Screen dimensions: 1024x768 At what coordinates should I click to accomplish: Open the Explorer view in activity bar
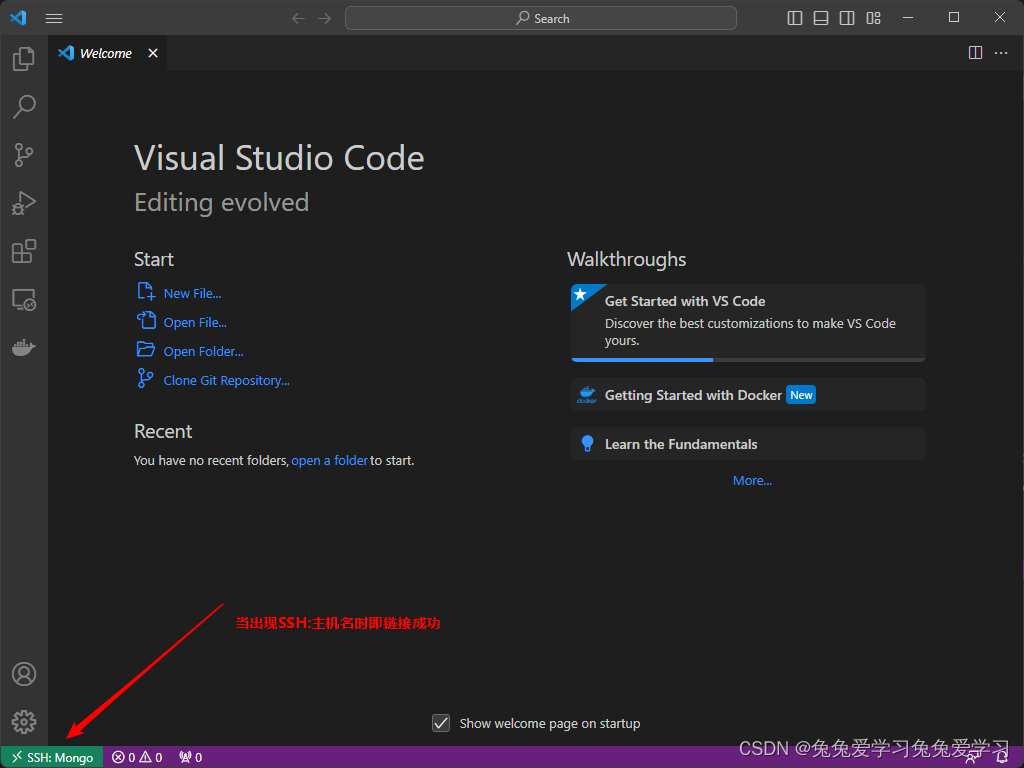click(24, 59)
